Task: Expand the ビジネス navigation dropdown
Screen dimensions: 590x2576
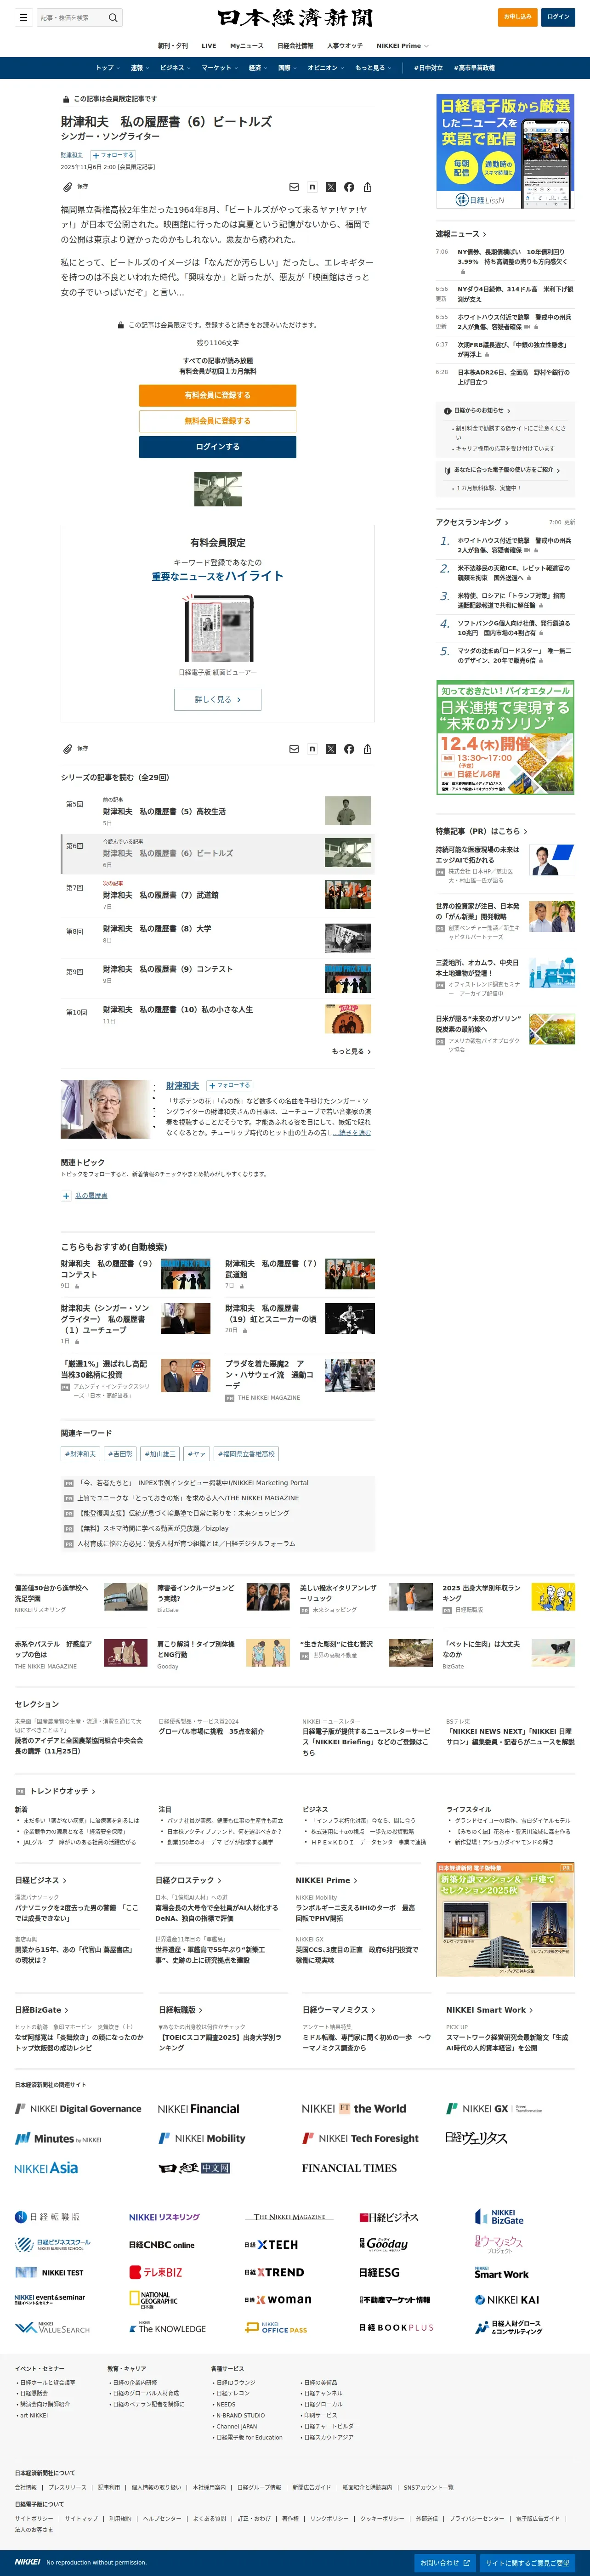Action: 175,68
